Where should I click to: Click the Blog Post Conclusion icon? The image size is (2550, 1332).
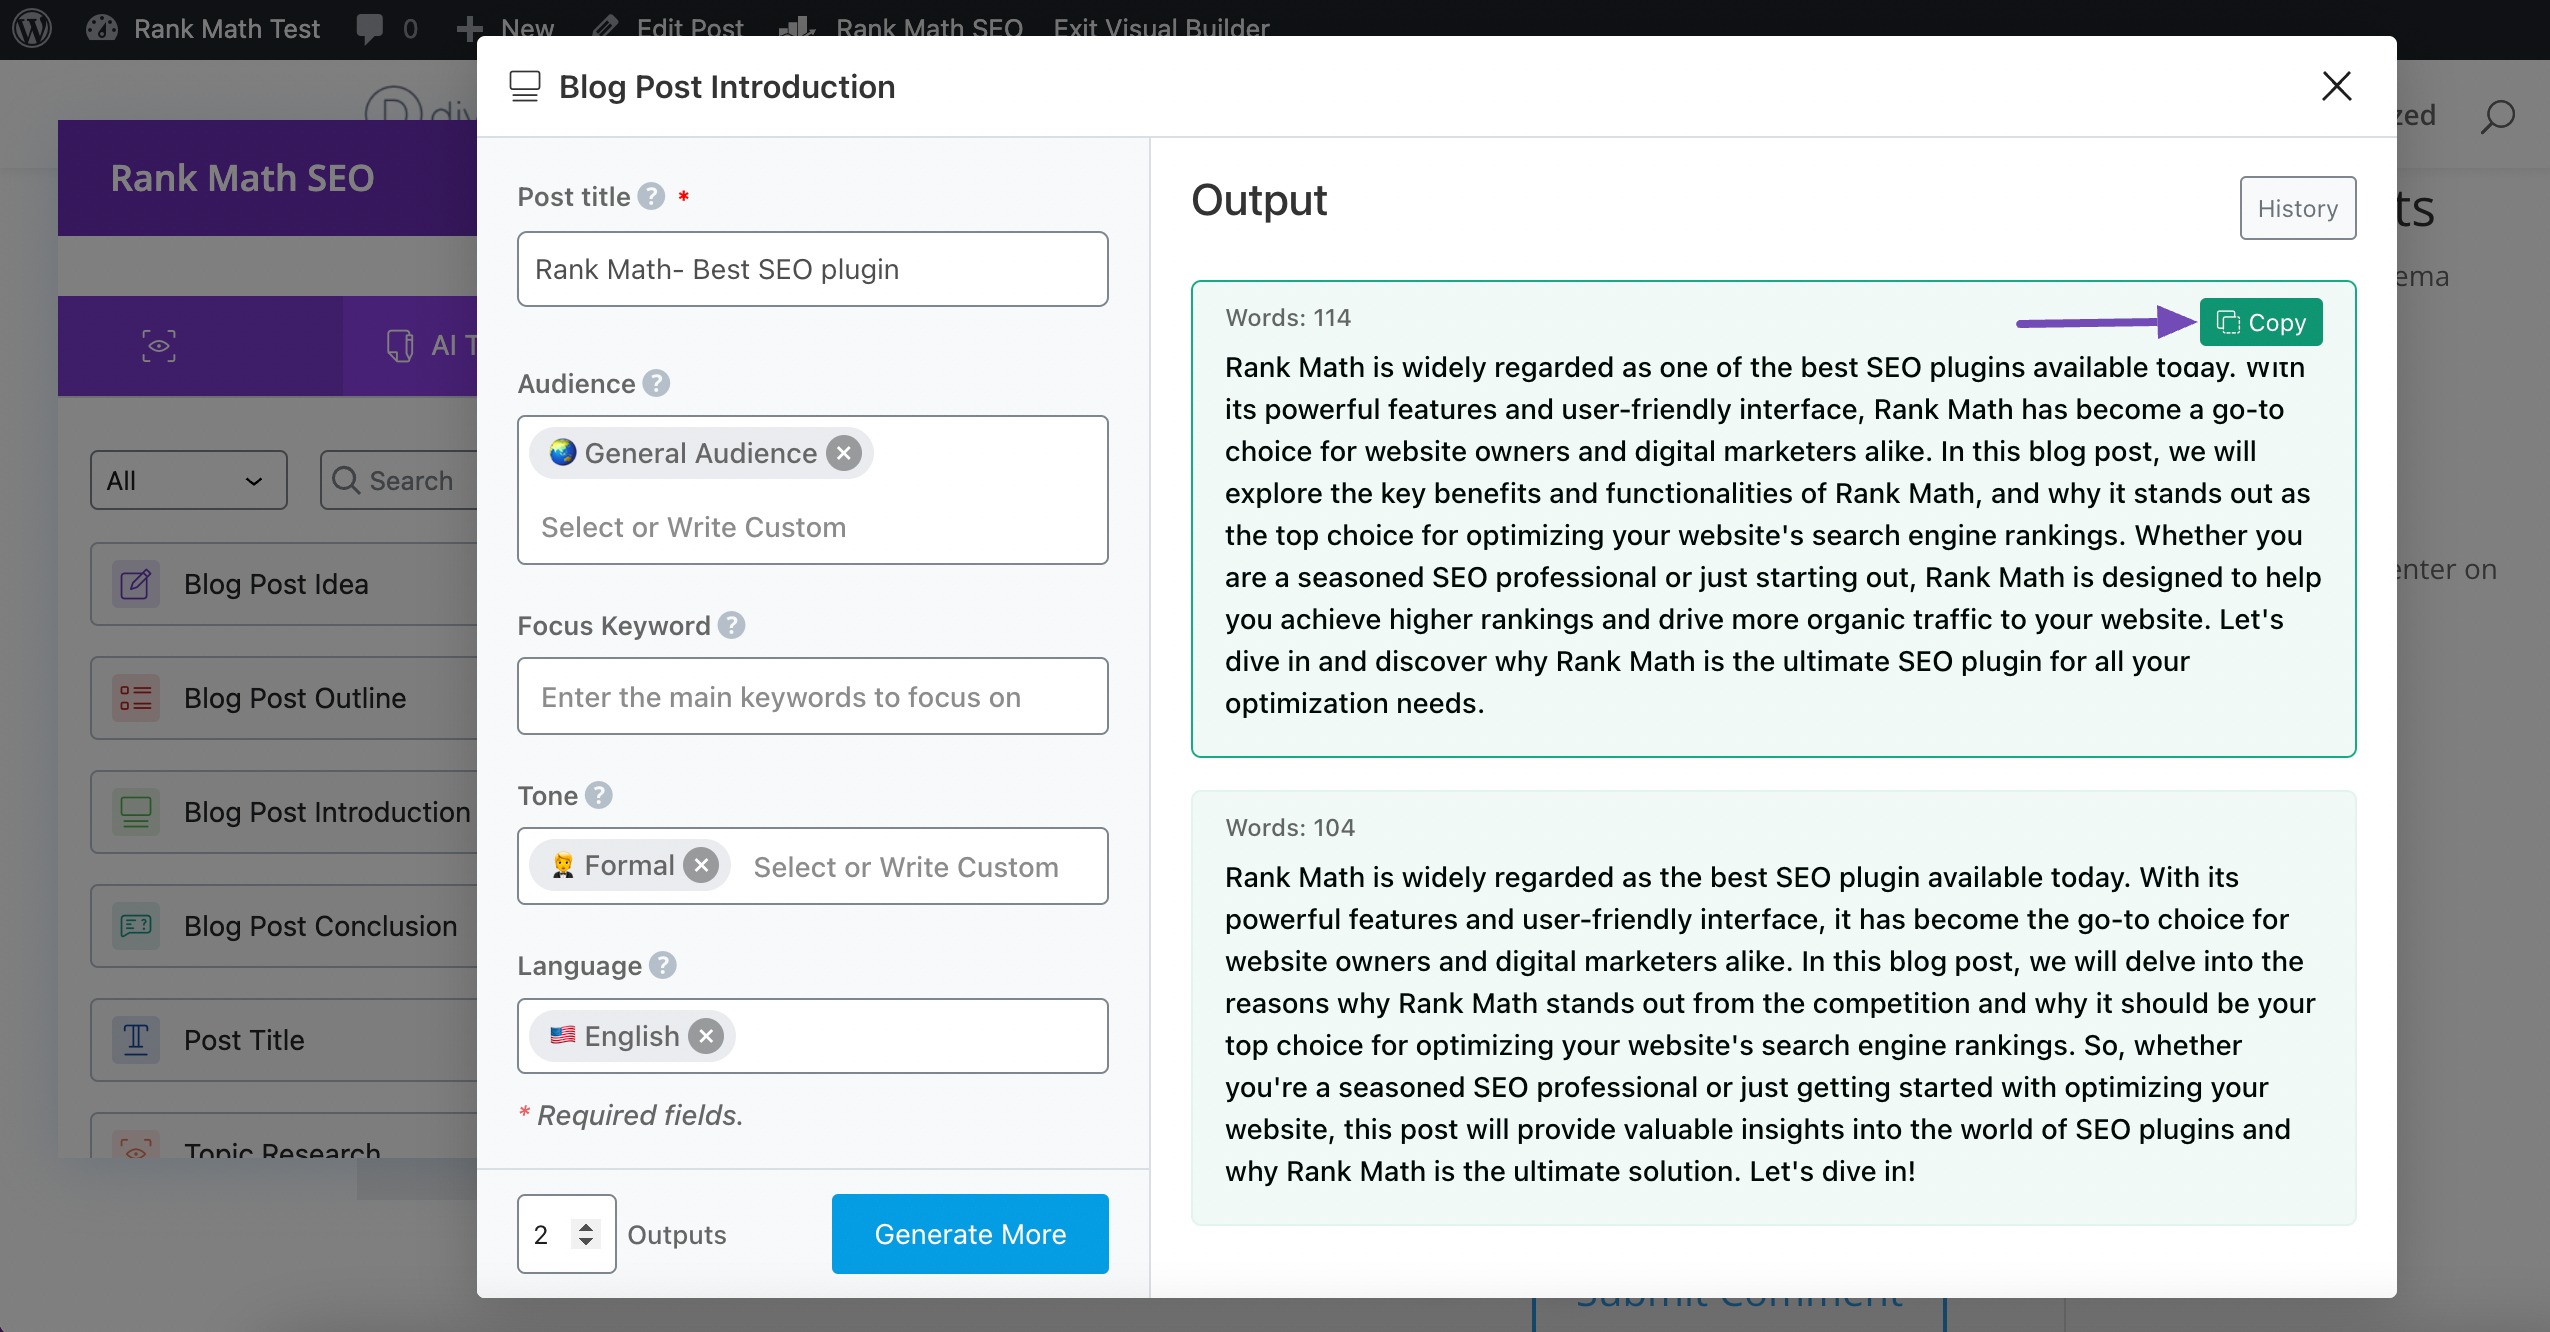136,926
